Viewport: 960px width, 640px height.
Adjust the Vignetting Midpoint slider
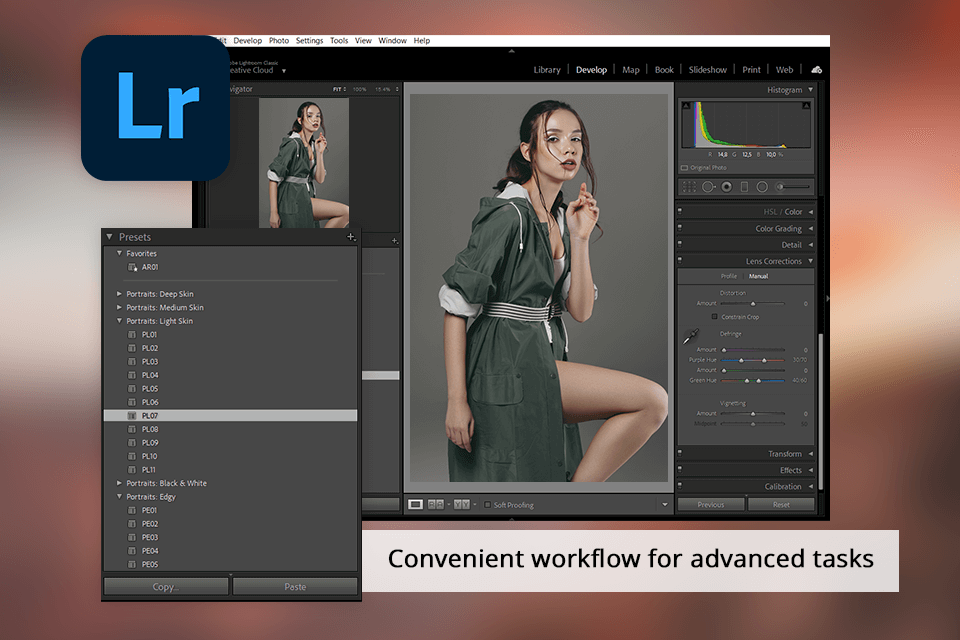point(753,424)
